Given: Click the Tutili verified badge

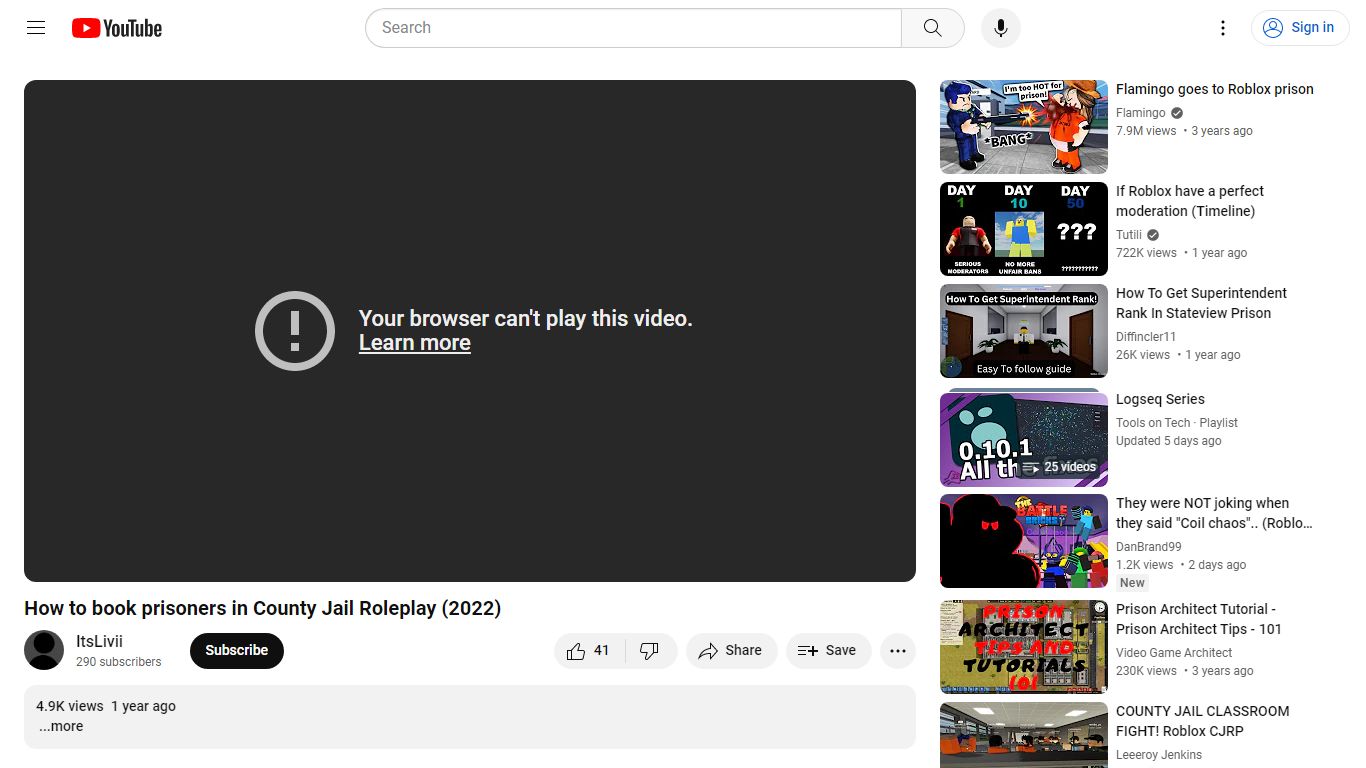Looking at the screenshot, I should (x=1153, y=235).
